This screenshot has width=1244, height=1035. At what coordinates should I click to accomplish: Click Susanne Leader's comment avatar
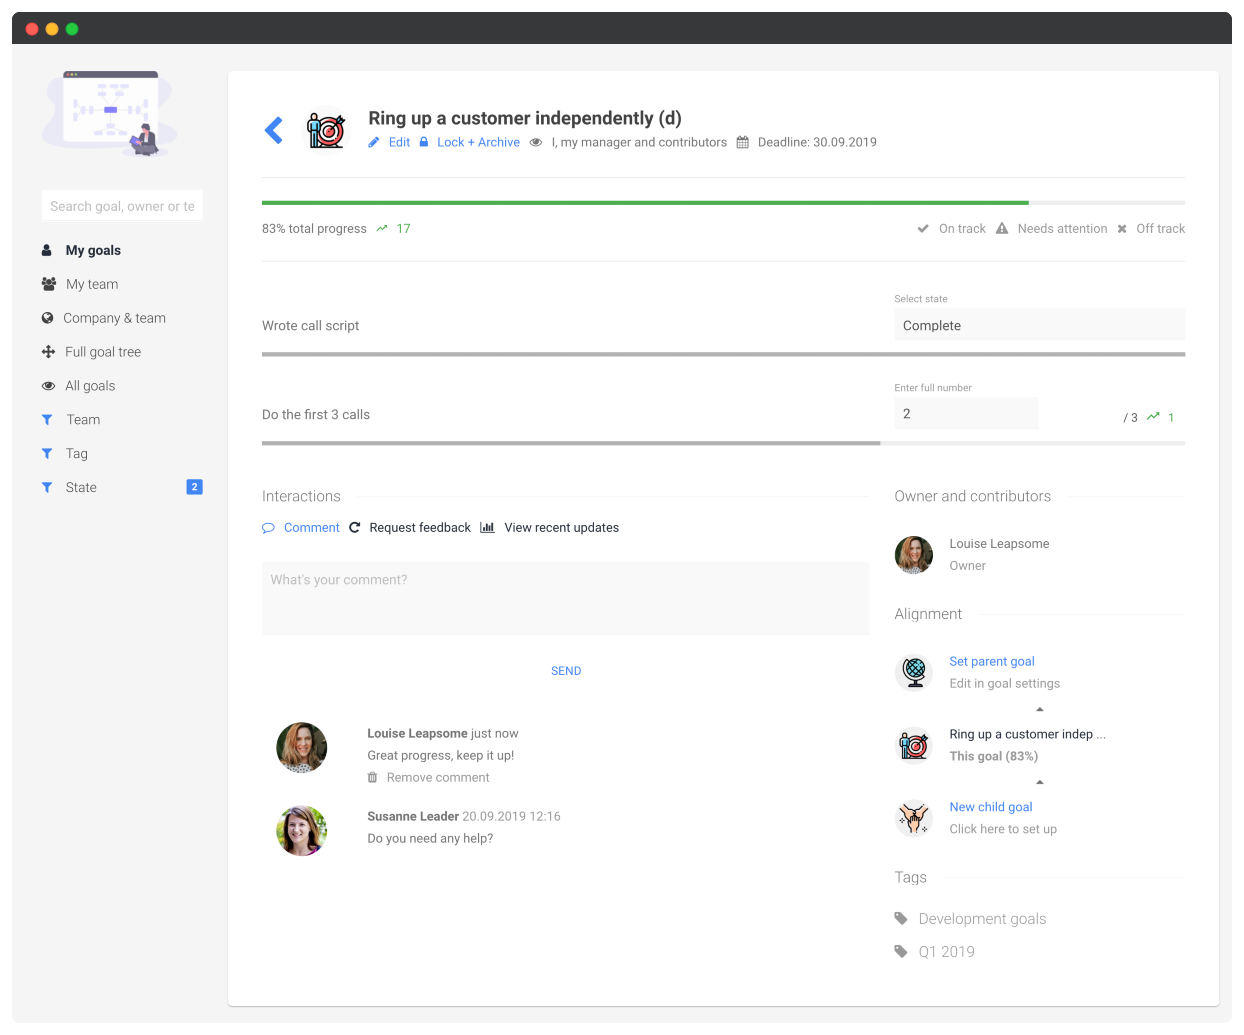(302, 831)
